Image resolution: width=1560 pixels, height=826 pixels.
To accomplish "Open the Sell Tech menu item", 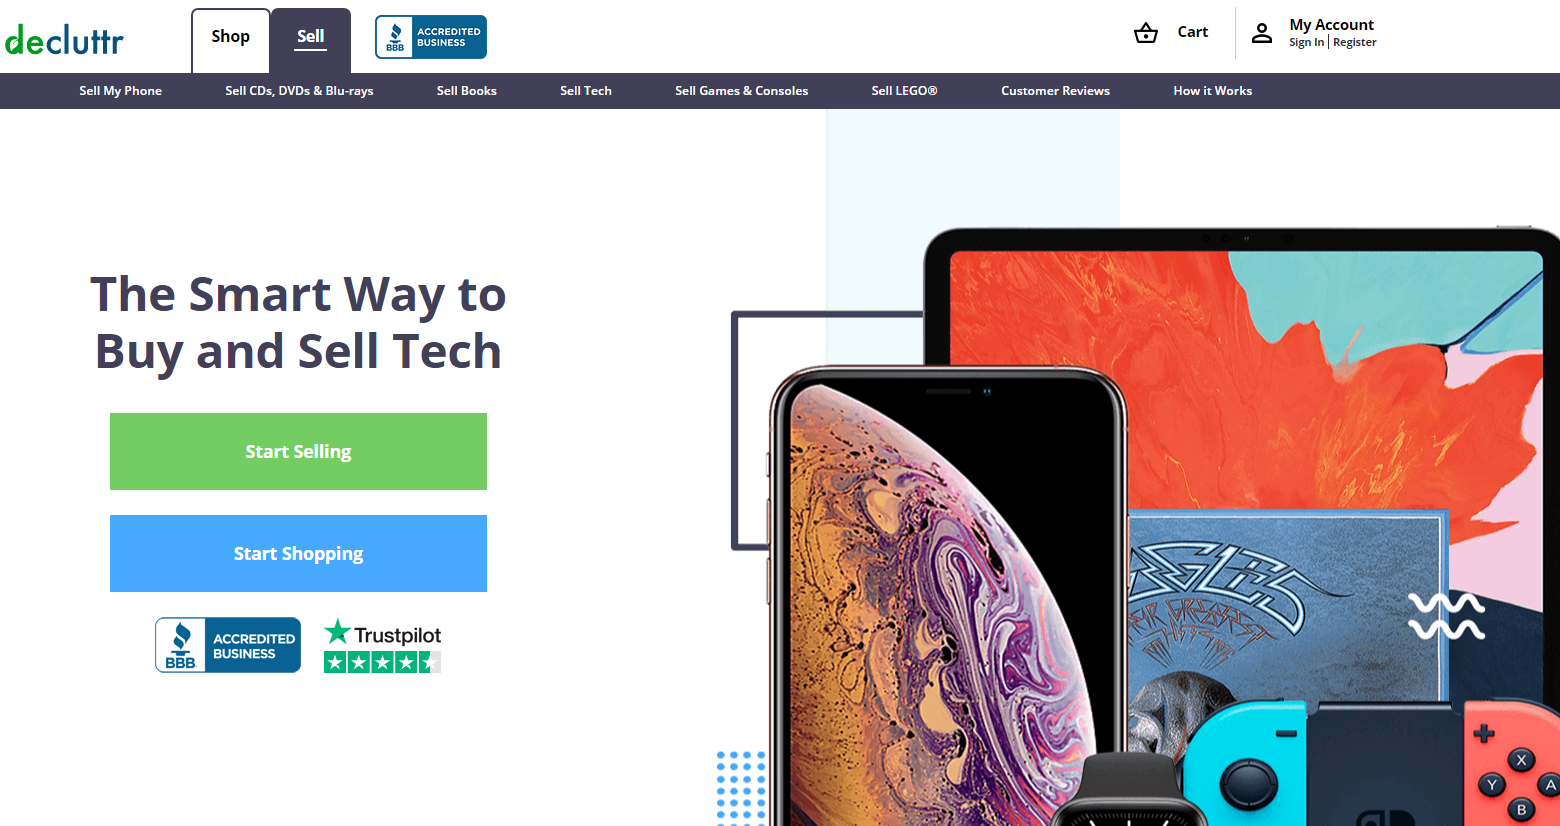I will 586,91.
